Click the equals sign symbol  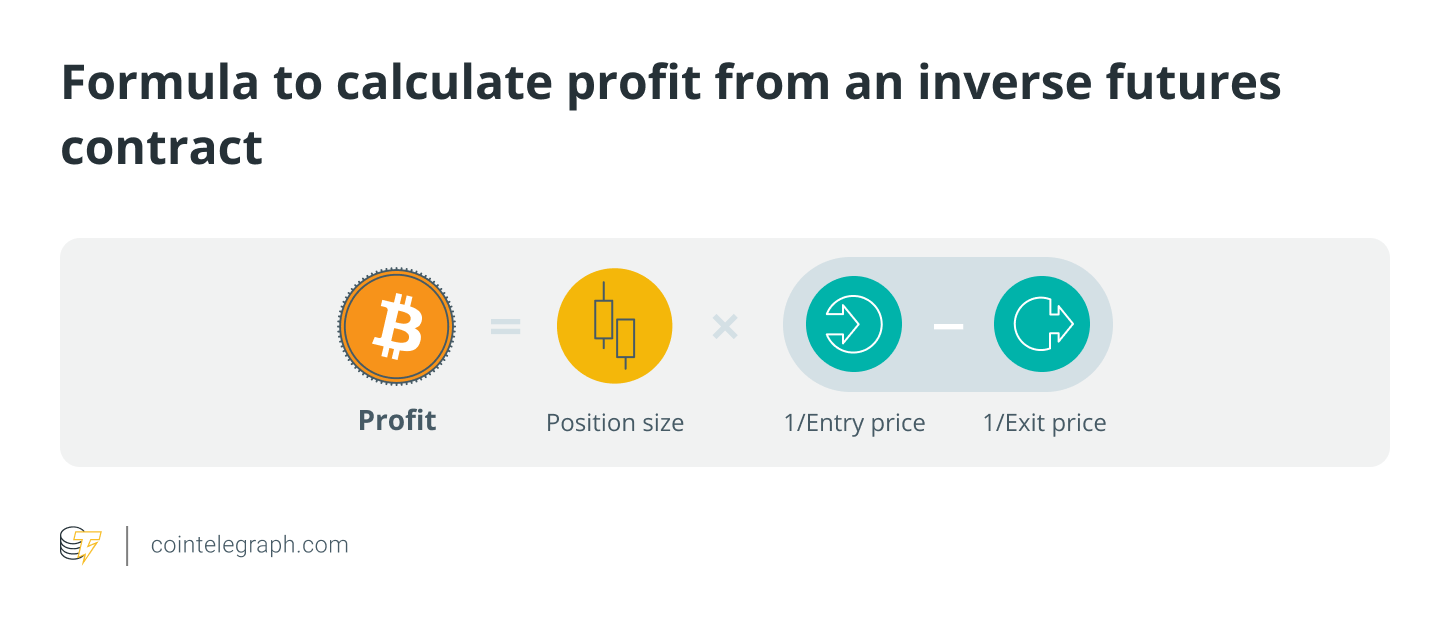pos(506,326)
